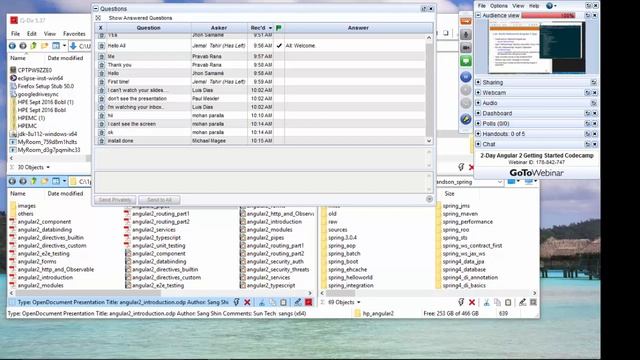Viewport: 640px width, 360px height.
Task: Expand the Audio pane
Action: 478,103
